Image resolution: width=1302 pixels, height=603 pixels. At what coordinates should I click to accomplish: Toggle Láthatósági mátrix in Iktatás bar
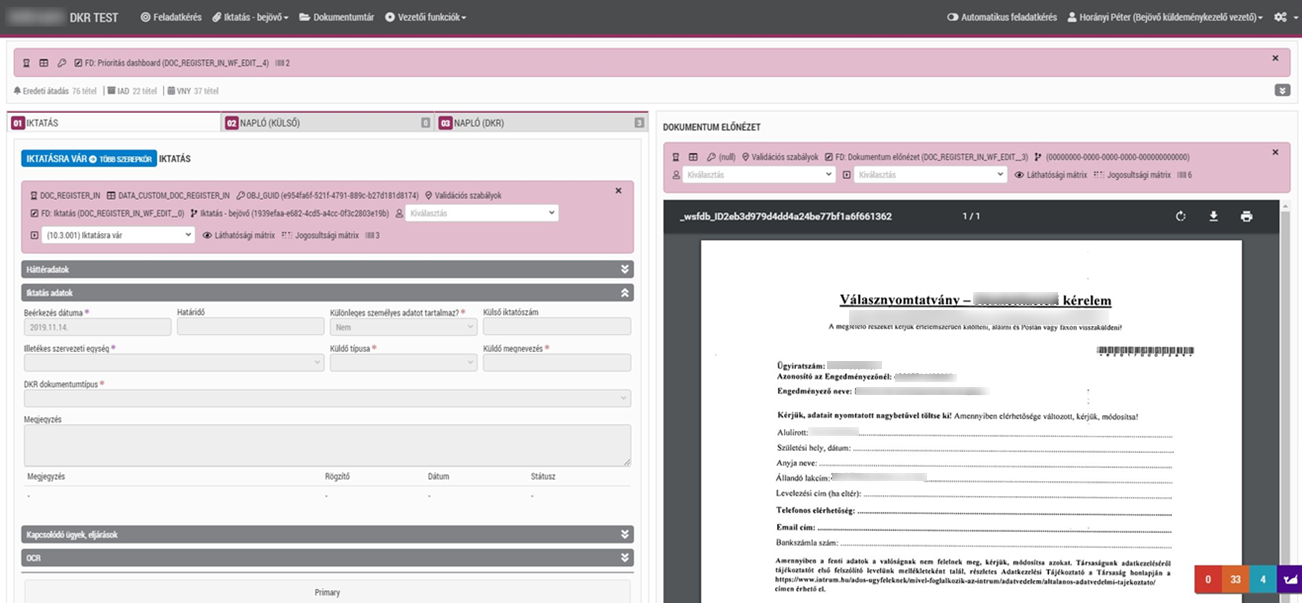click(238, 235)
